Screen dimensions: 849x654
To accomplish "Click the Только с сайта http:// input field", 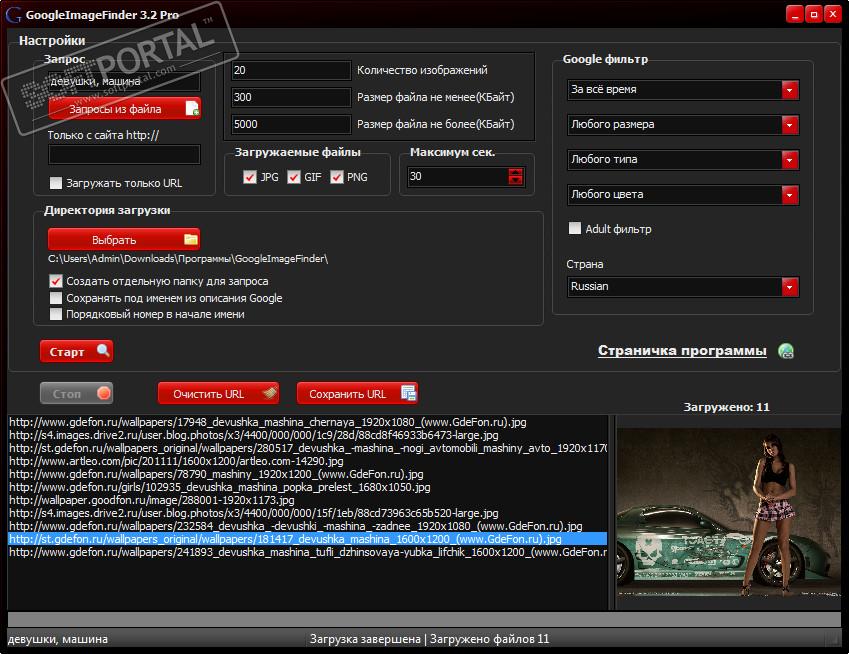I will (x=125, y=154).
